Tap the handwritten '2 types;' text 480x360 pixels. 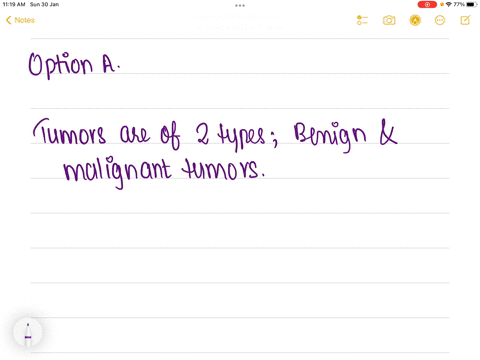[x=237, y=136]
